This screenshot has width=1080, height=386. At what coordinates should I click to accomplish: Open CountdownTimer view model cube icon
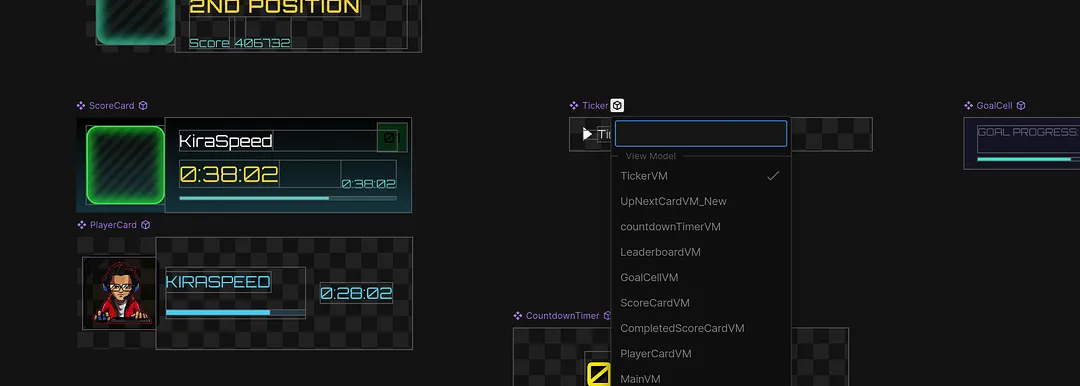click(607, 316)
